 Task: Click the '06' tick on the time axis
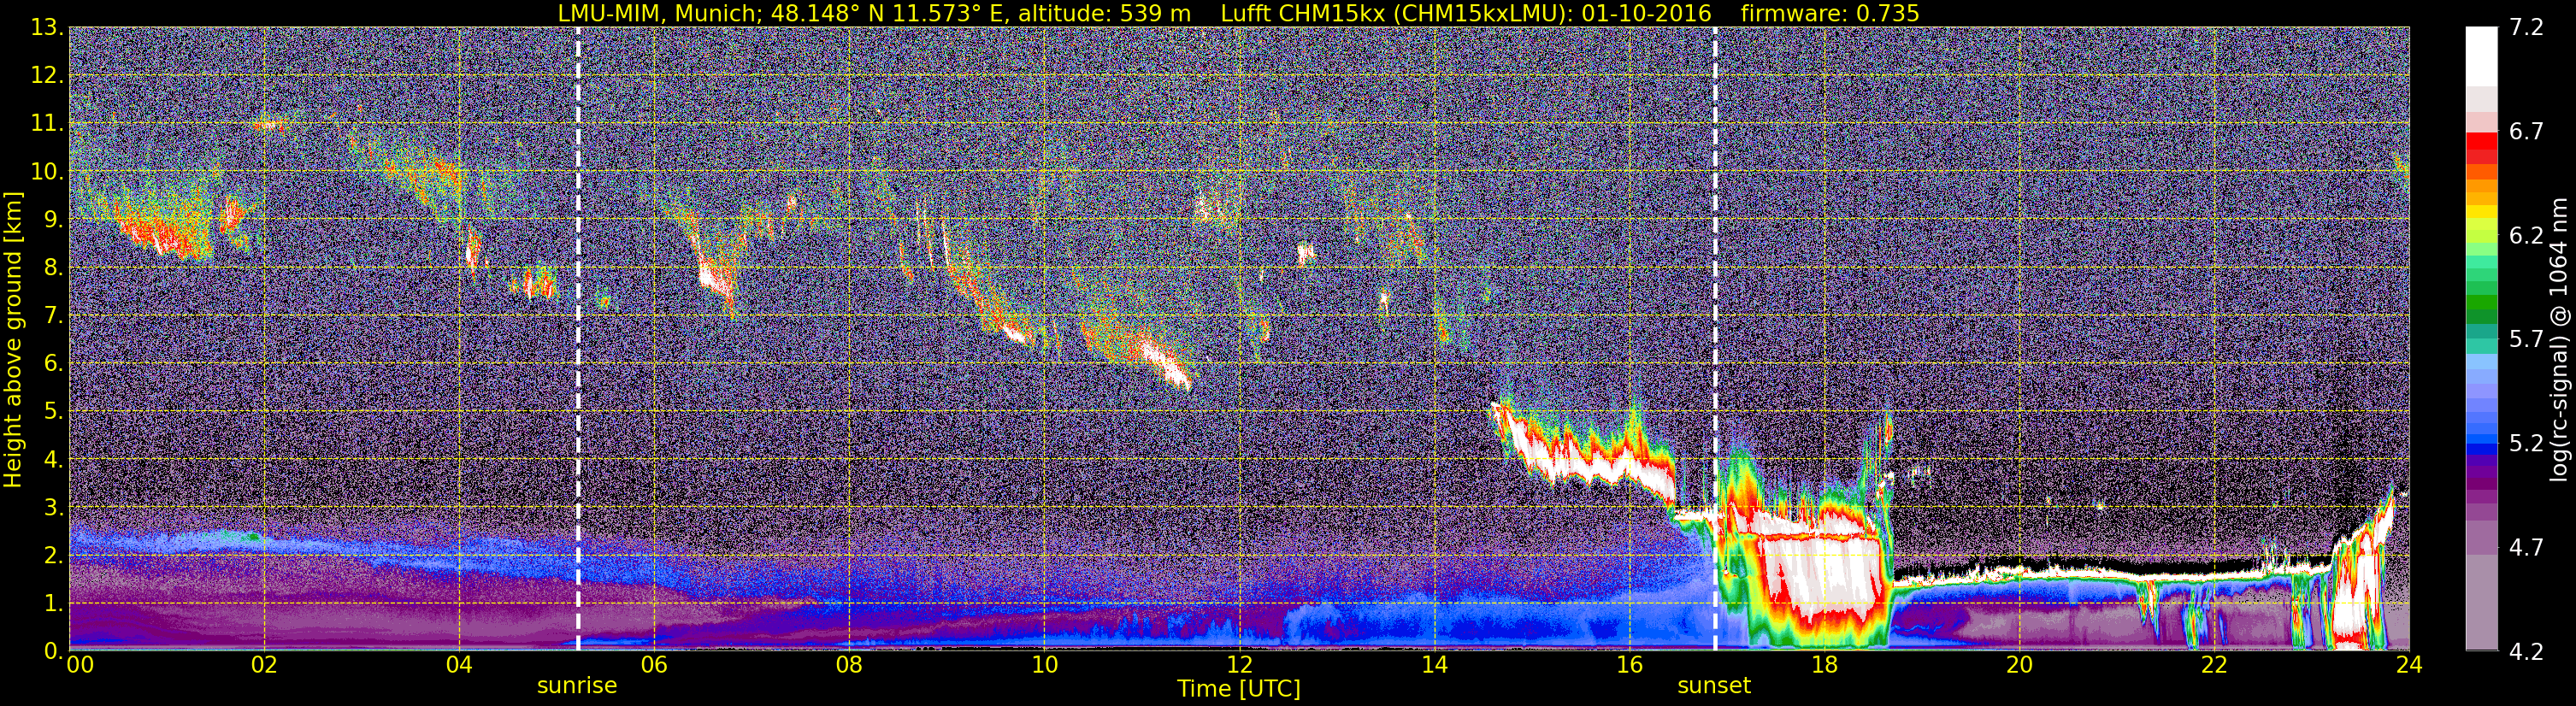[x=654, y=666]
